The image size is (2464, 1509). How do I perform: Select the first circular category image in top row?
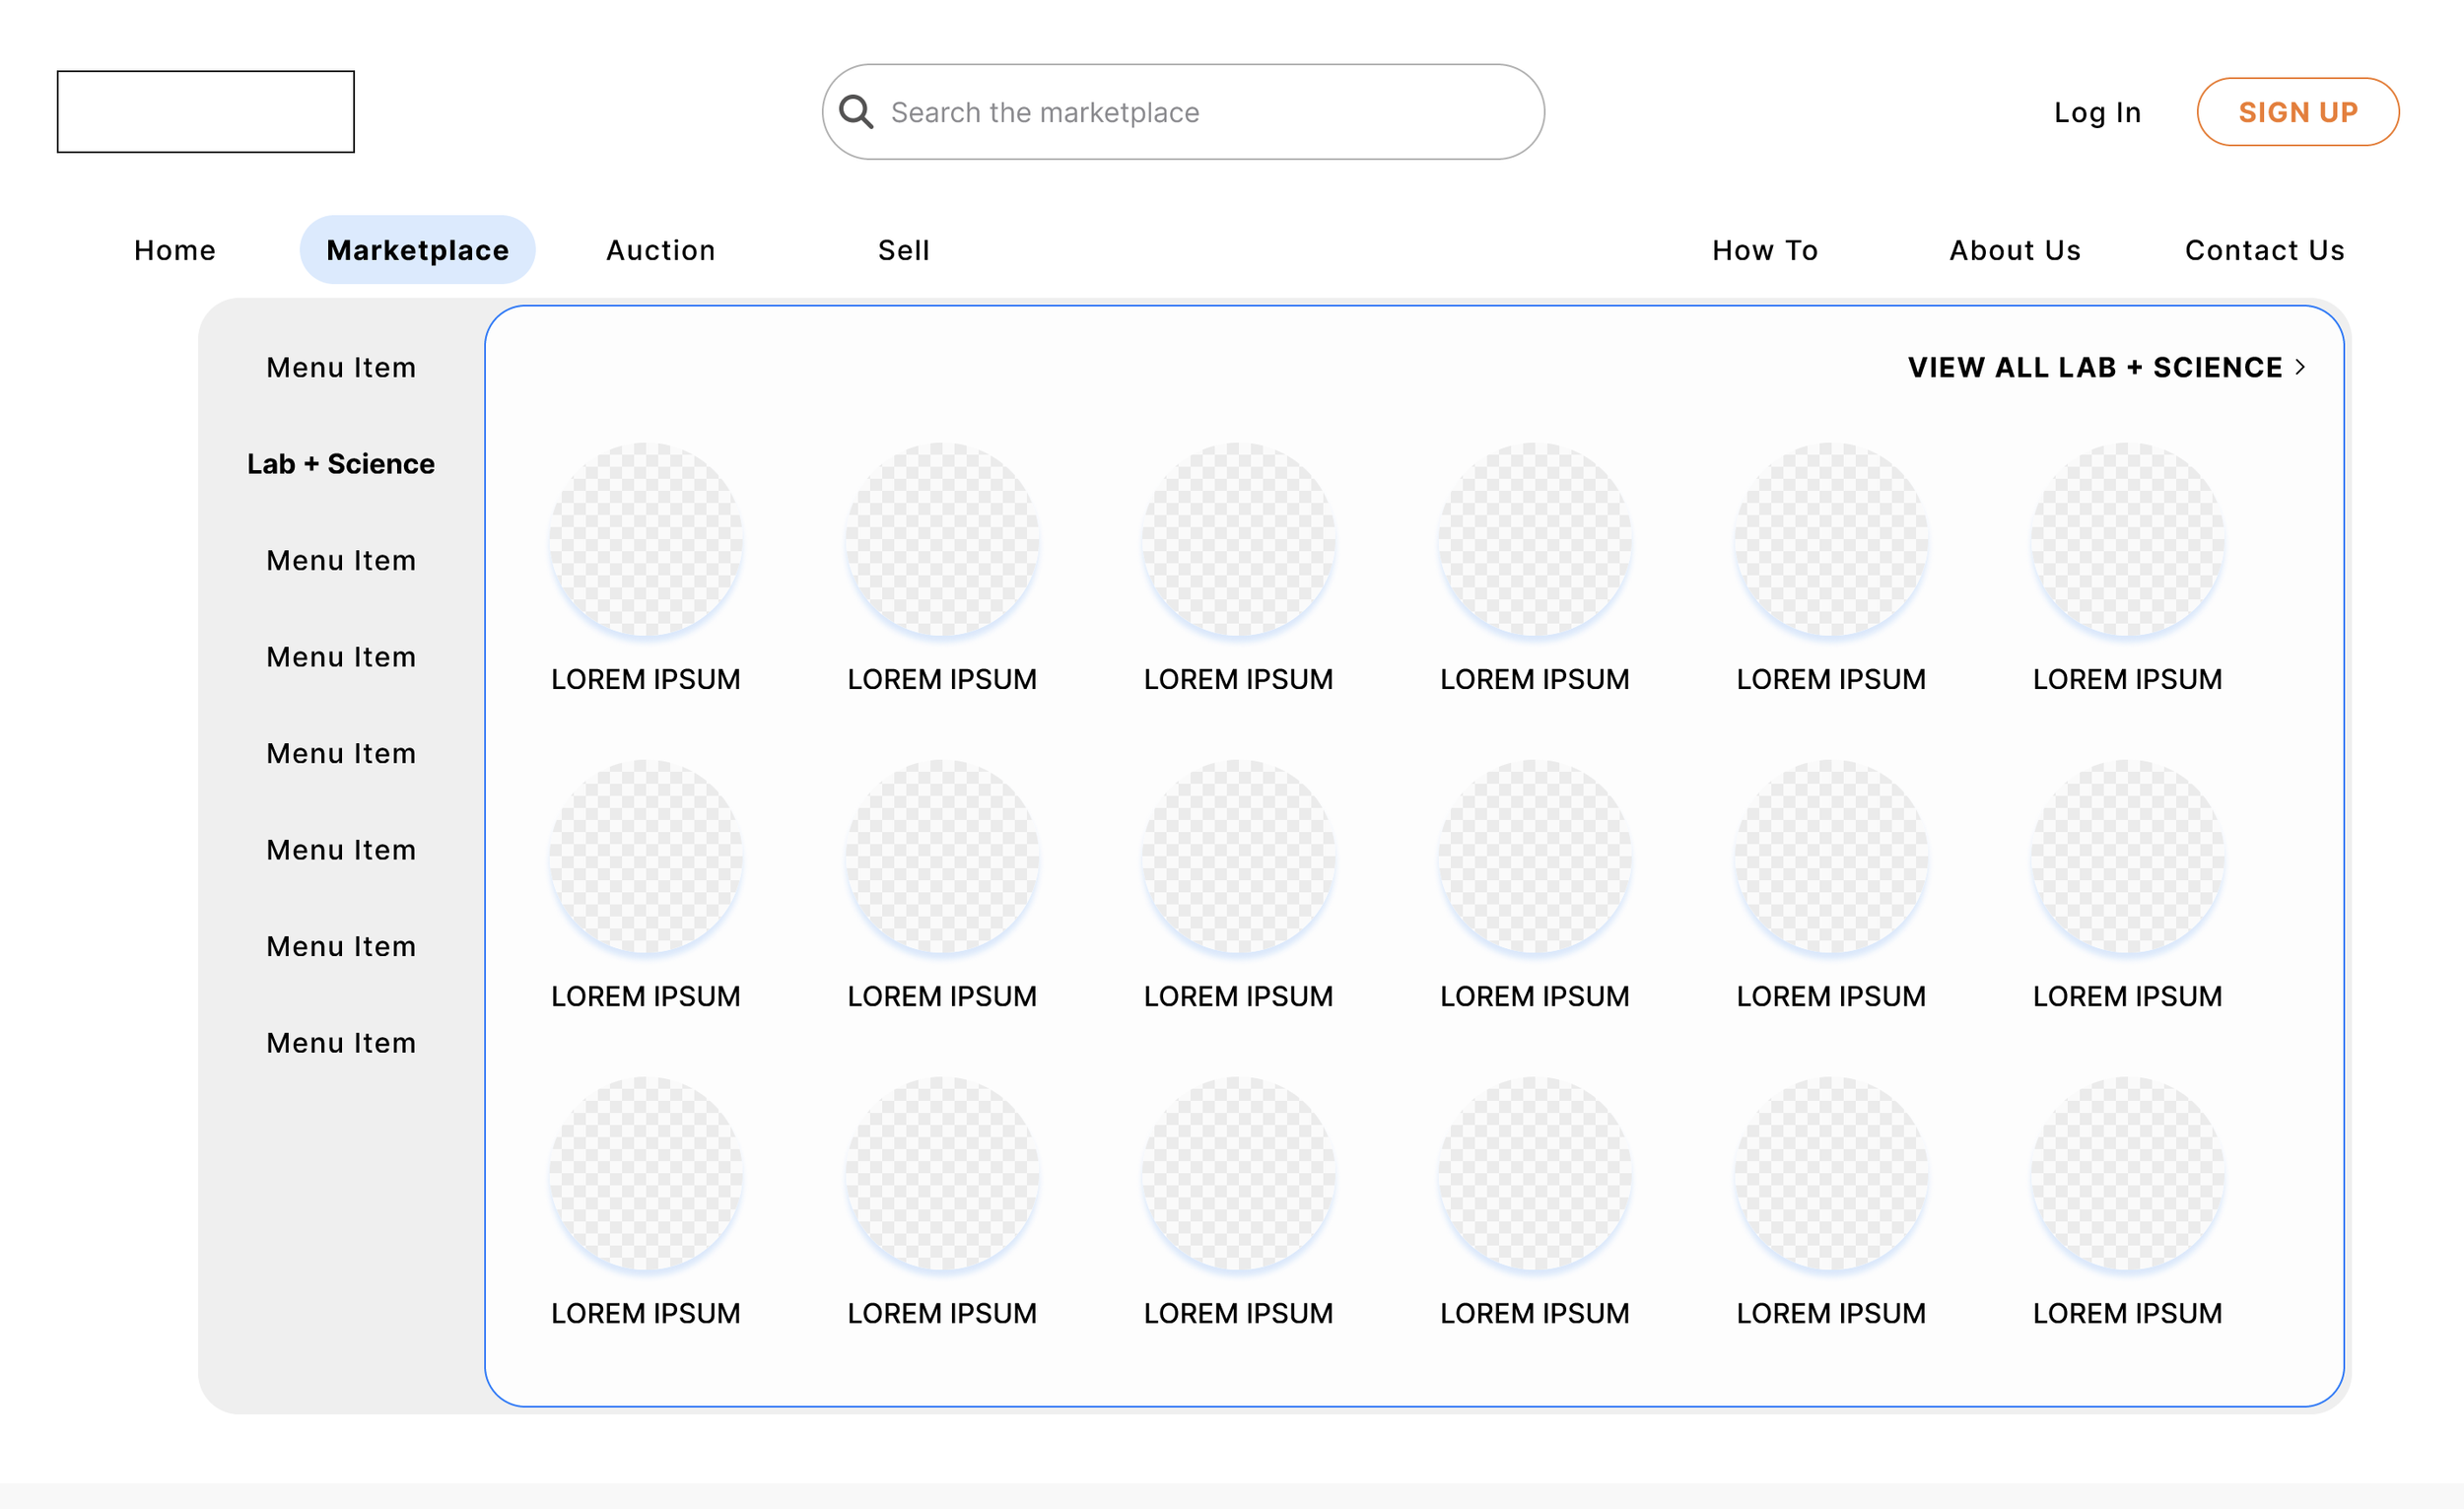pos(645,540)
